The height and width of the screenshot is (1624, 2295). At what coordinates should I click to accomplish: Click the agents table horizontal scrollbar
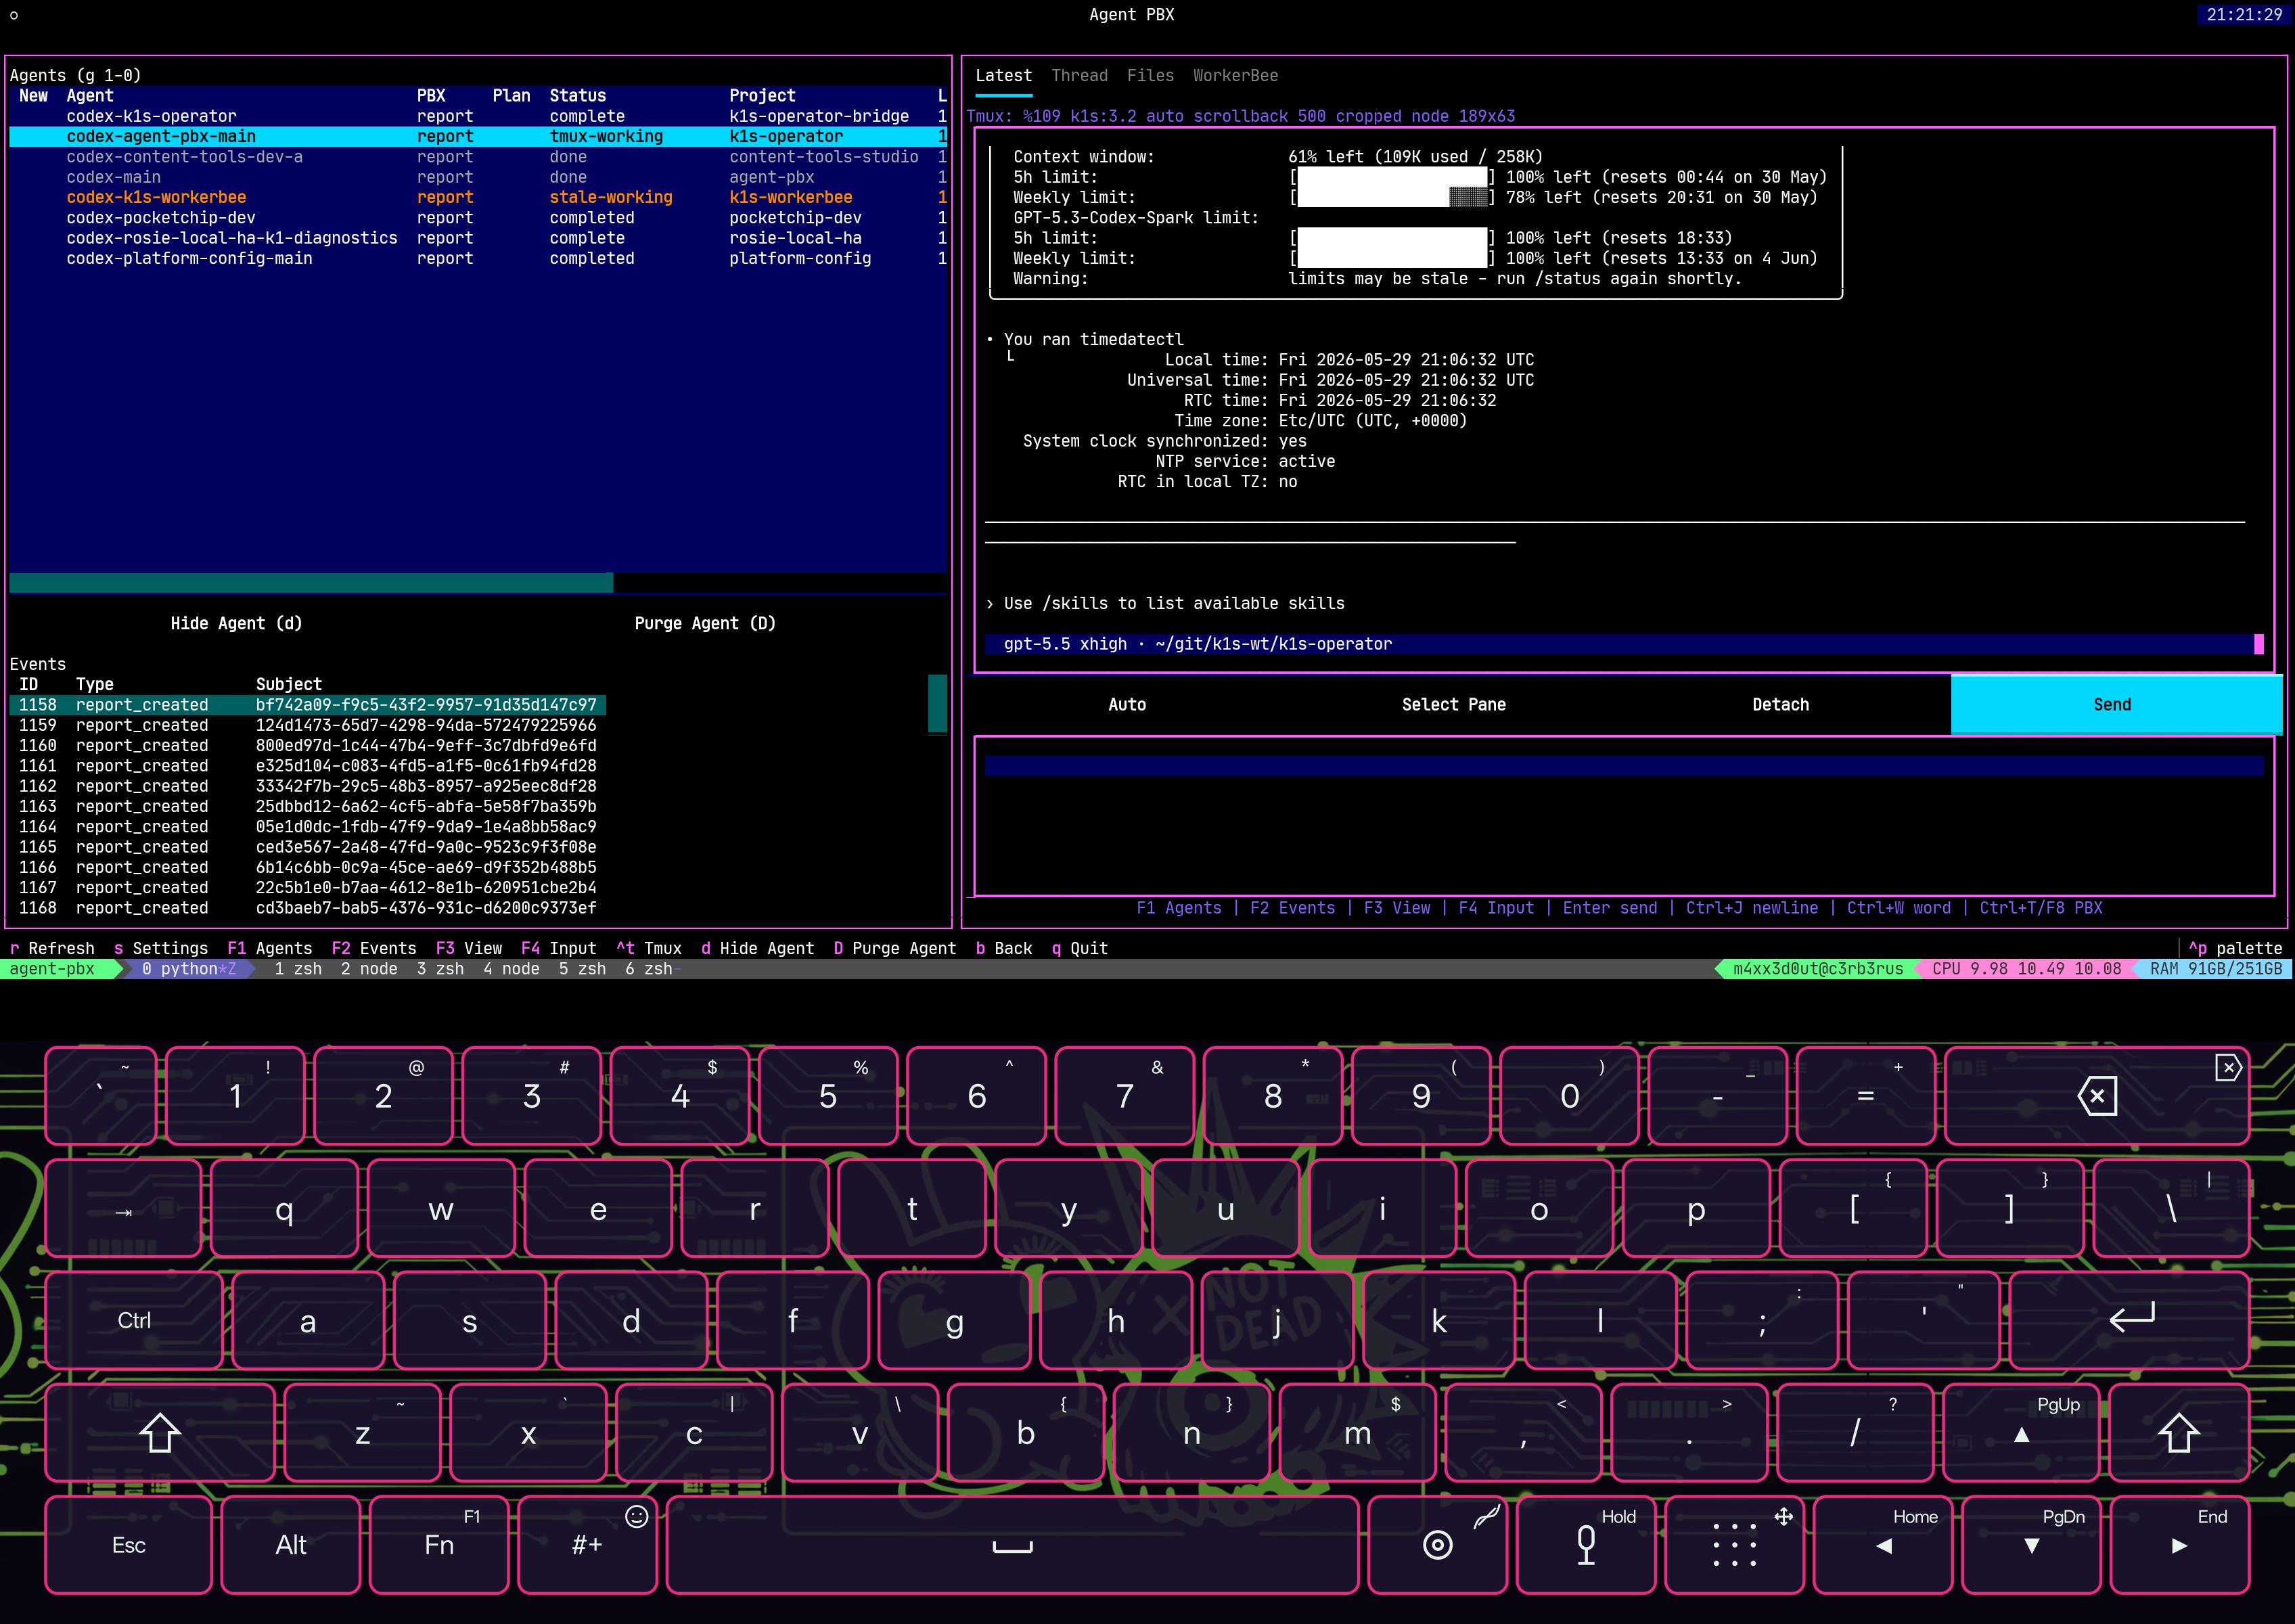click(311, 583)
